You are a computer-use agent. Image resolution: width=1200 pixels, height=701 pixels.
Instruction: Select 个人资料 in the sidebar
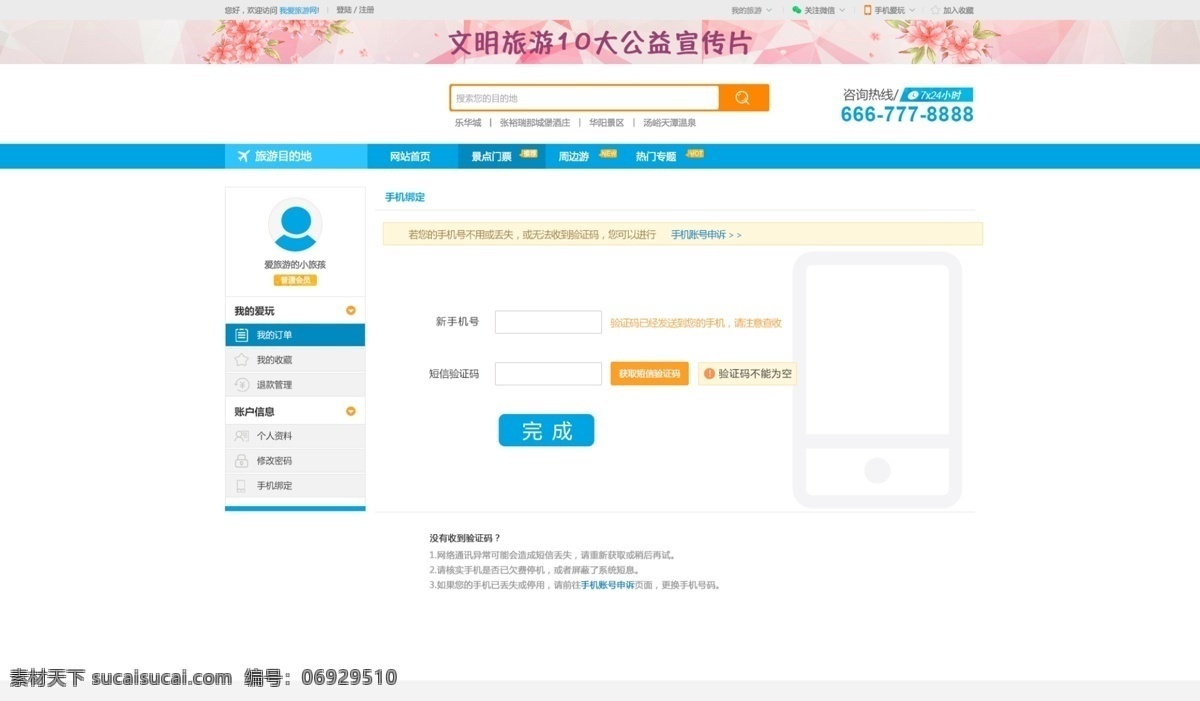coord(295,436)
